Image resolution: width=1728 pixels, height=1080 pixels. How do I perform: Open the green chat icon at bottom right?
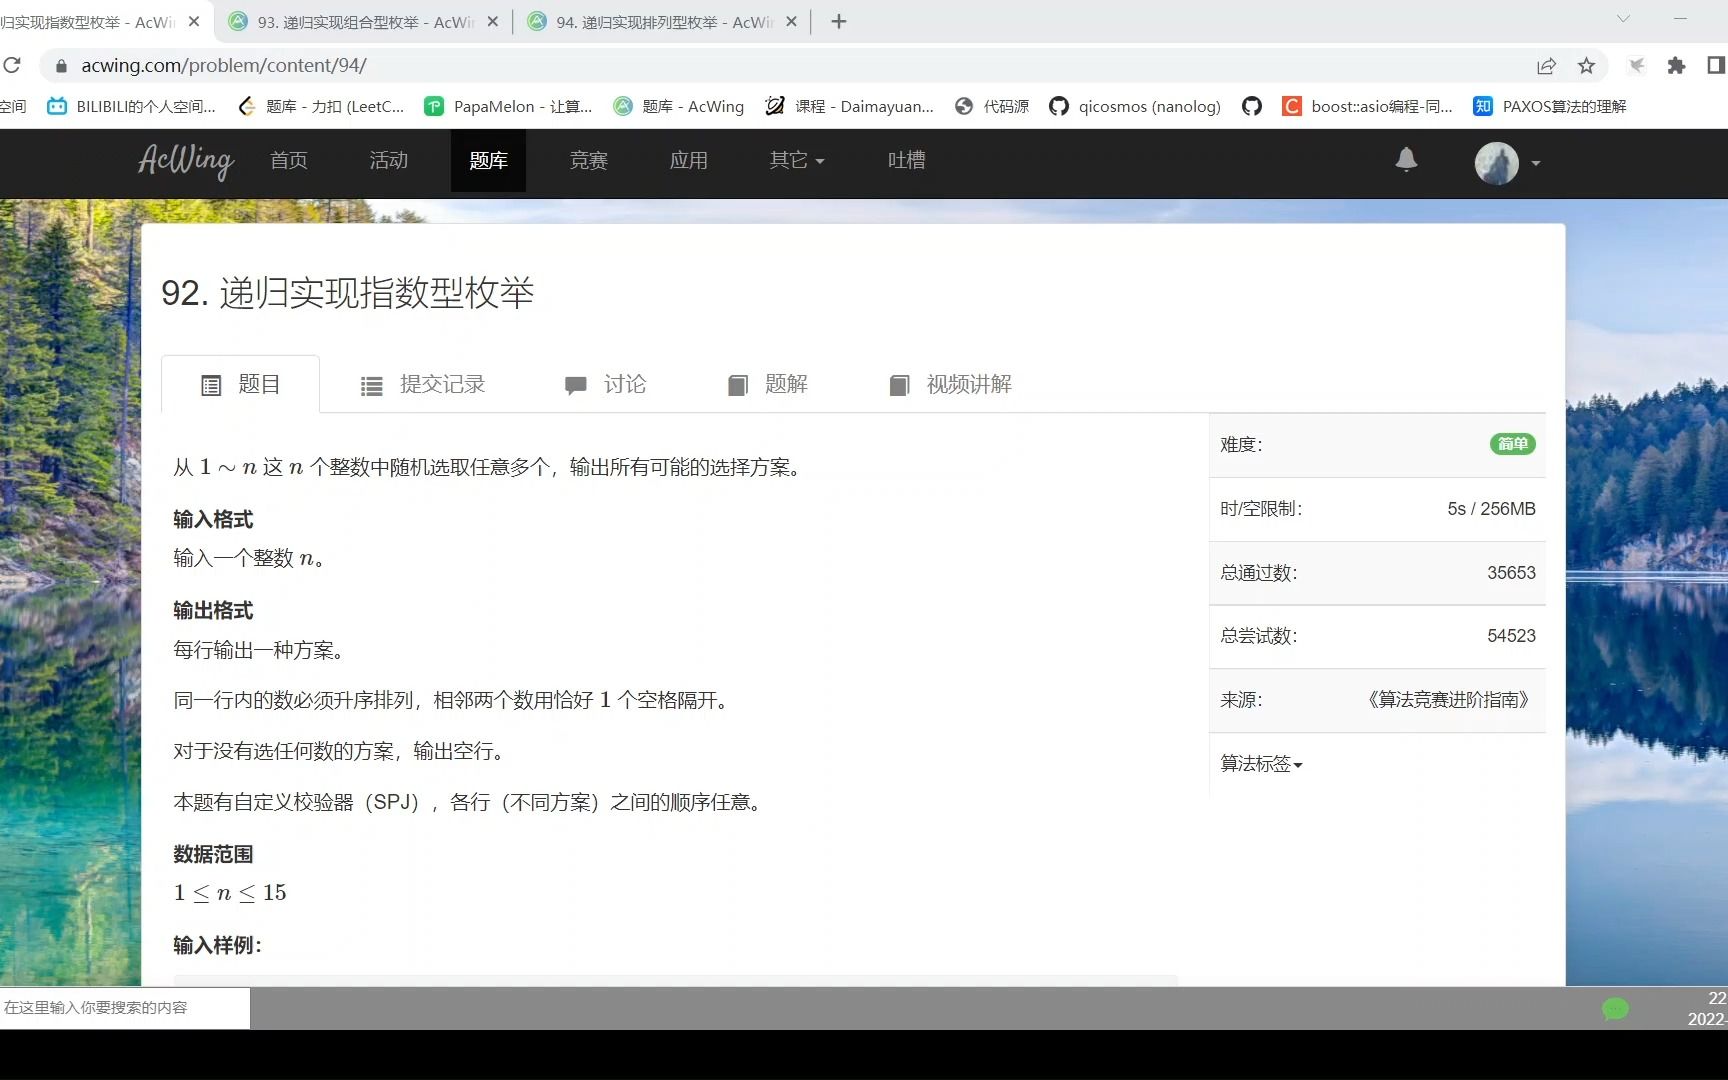tap(1614, 1010)
